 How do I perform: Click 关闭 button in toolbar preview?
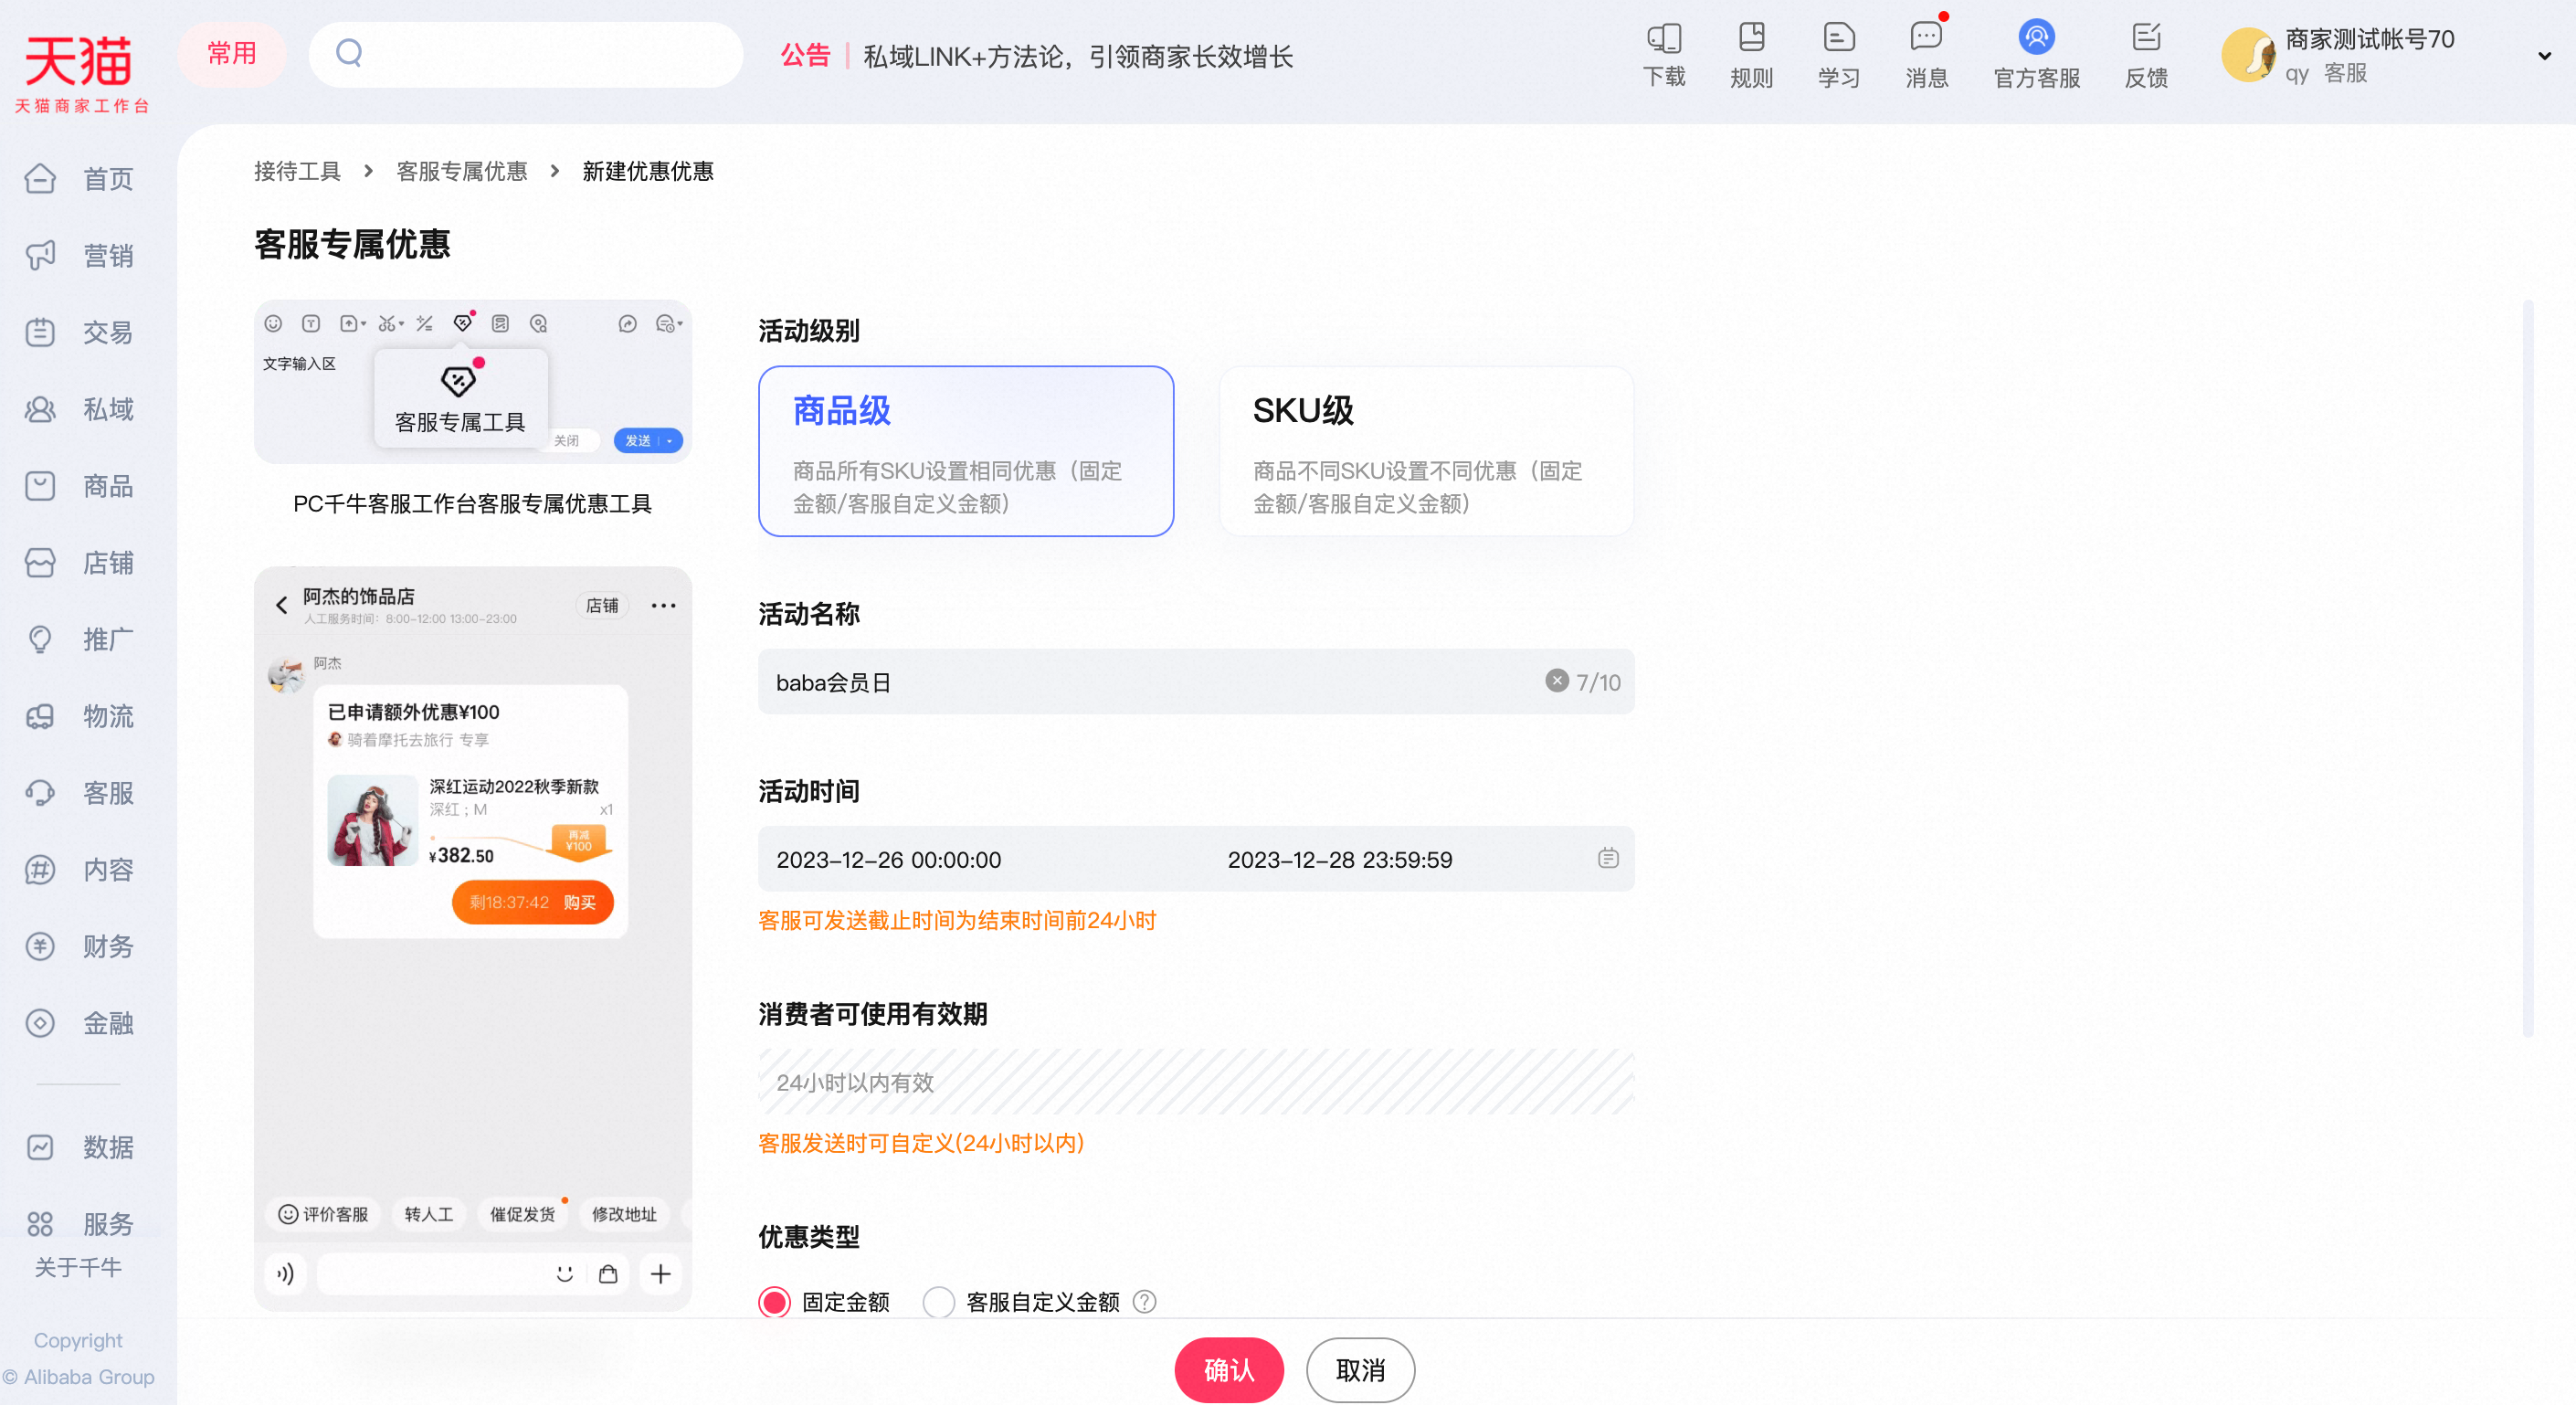567,440
